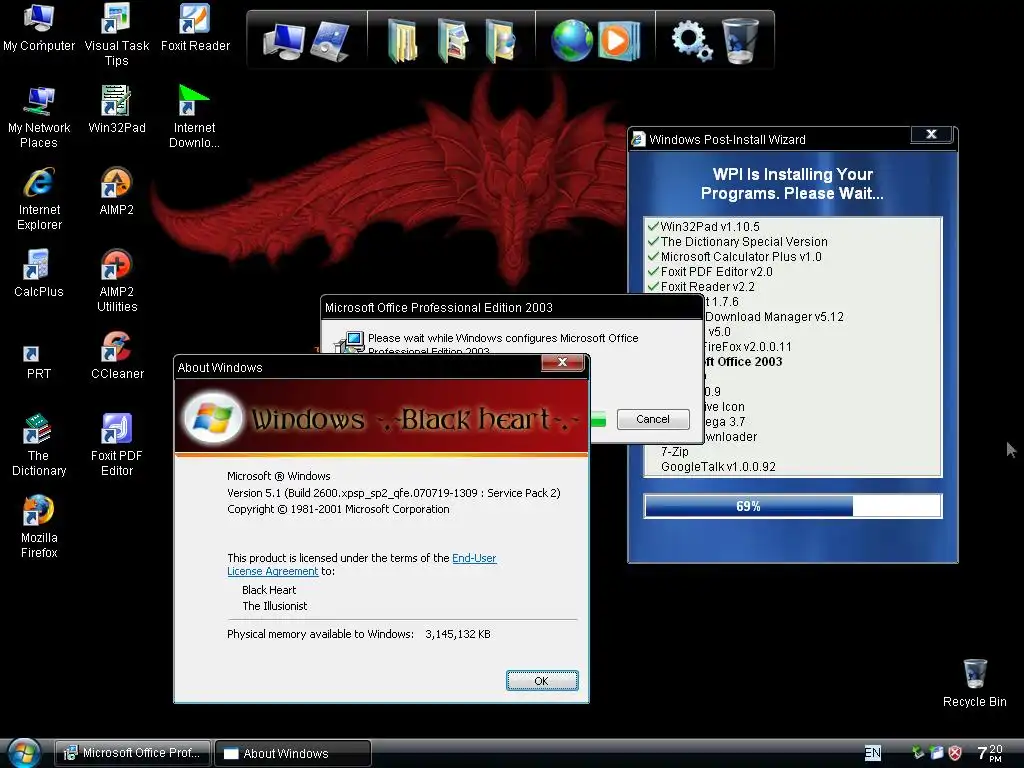This screenshot has width=1024, height=768.
Task: Click the Start orb on the taskbar
Action: coord(24,753)
